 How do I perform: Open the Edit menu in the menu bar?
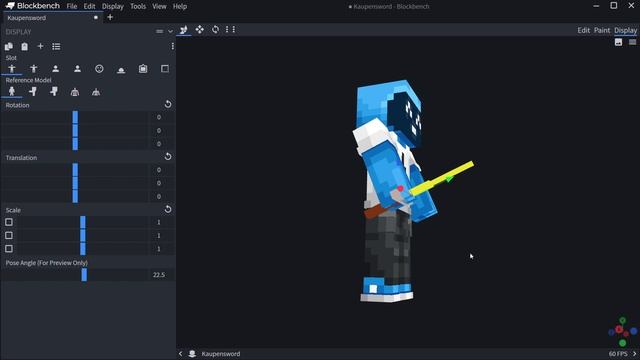tap(89, 7)
